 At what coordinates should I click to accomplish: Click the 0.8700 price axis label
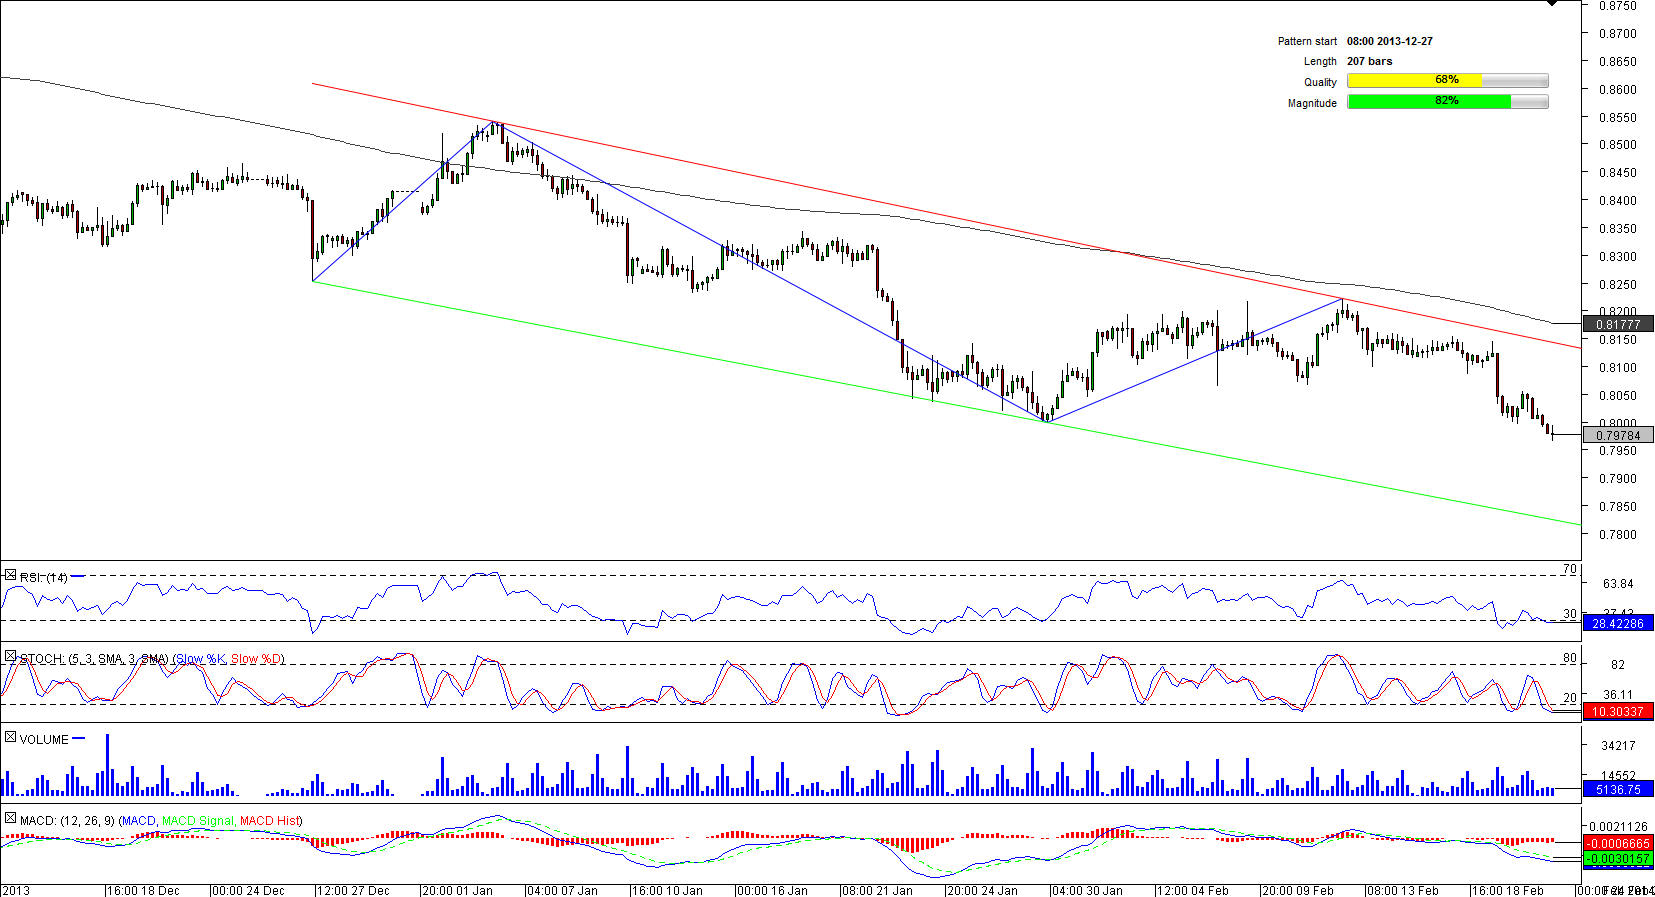click(x=1618, y=33)
